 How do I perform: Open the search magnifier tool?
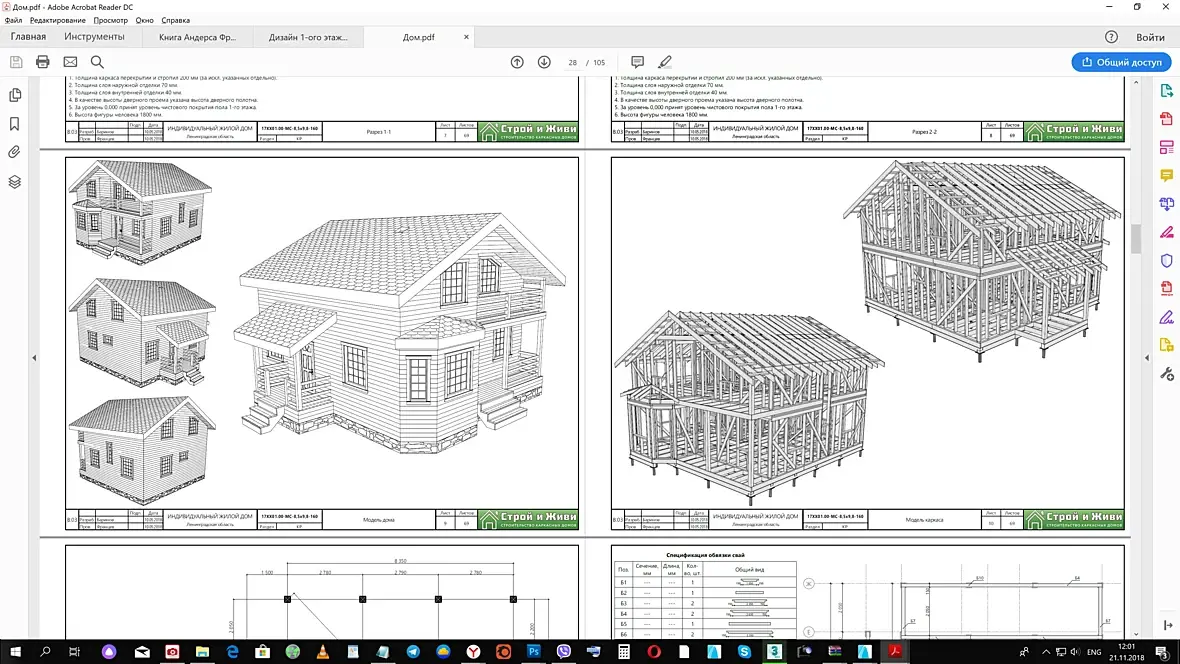(x=97, y=62)
